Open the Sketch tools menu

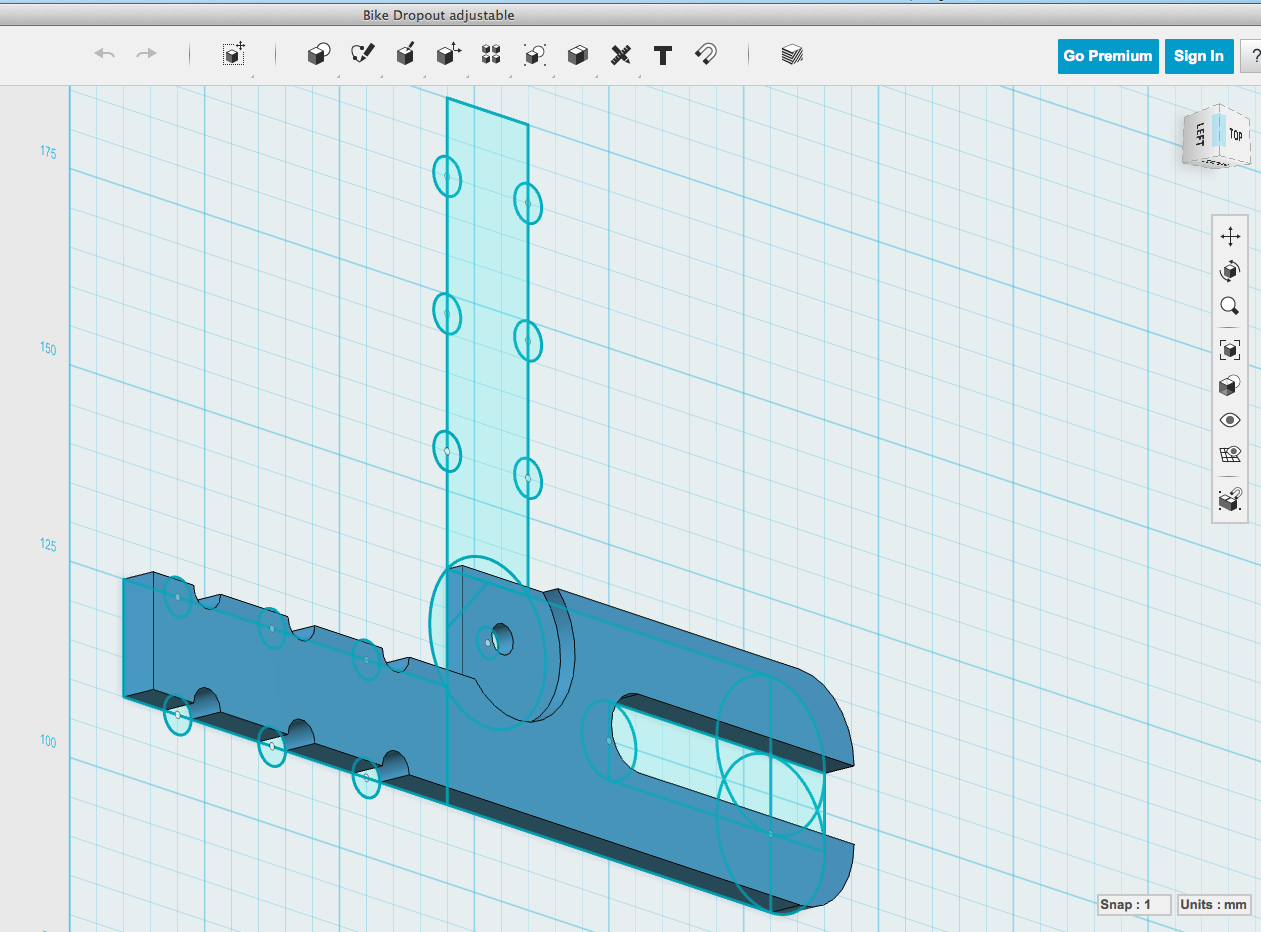point(362,55)
